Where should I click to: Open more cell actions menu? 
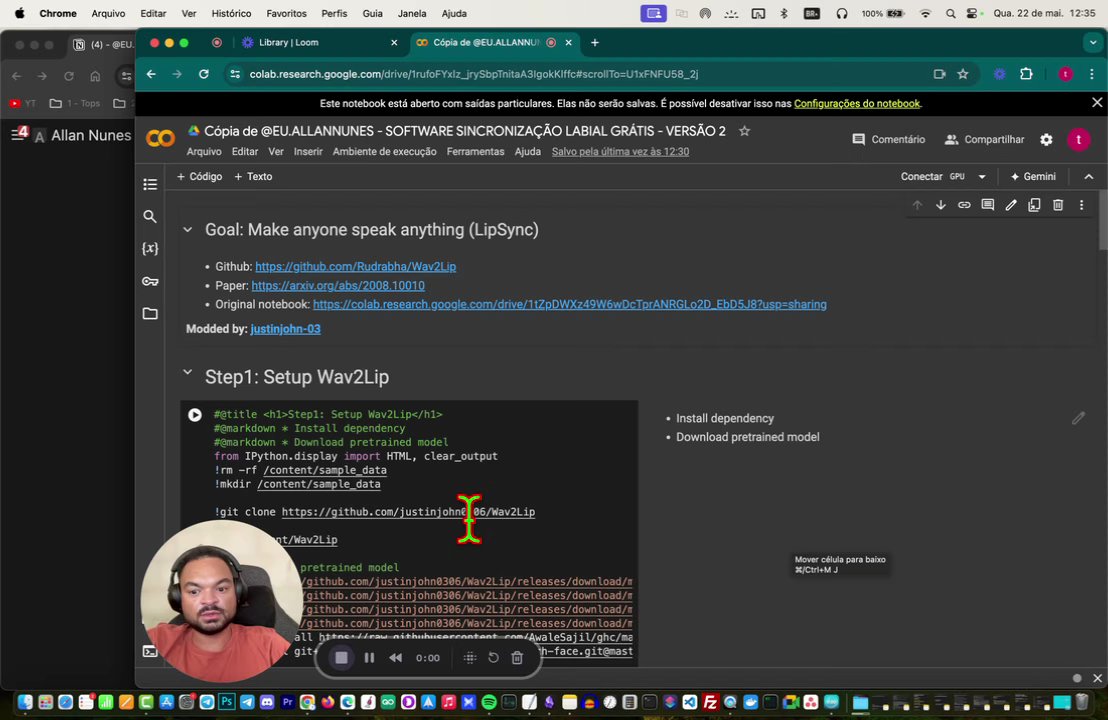(1081, 205)
